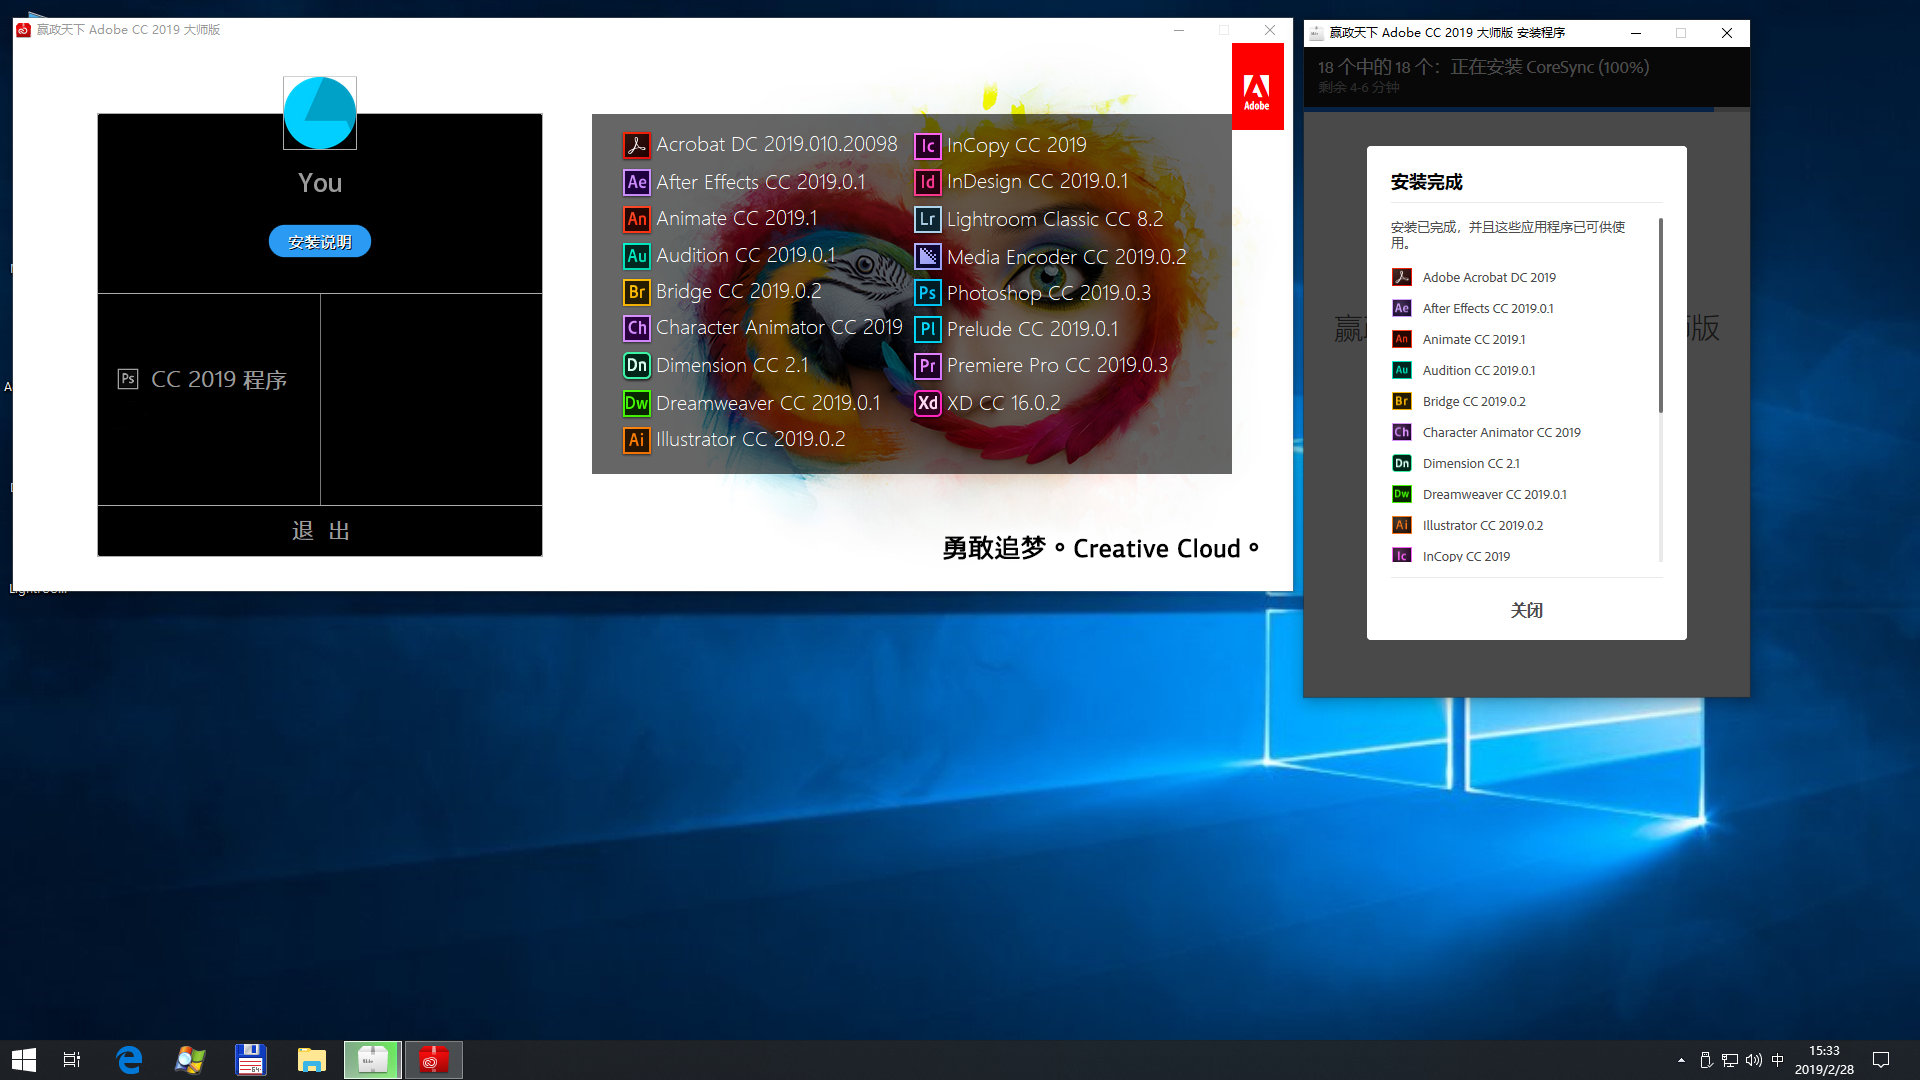Minimize the Adobe CC 2019 安装程序 window
Image resolution: width=1920 pixels, height=1080 pixels.
pyautogui.click(x=1636, y=33)
